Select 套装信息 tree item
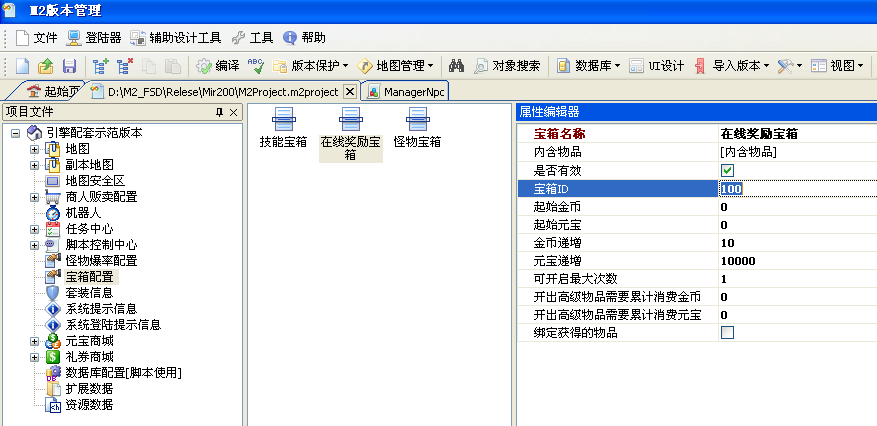This screenshot has width=877, height=426. pos(89,293)
